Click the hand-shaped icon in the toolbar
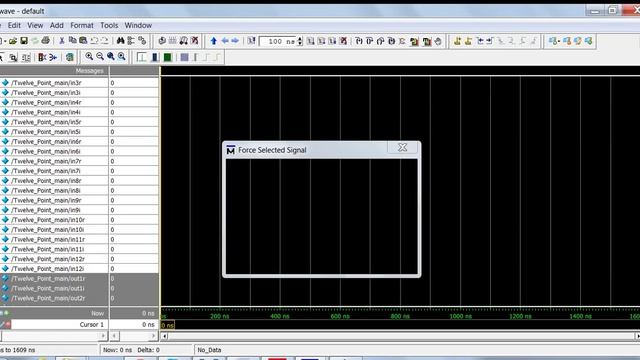 [x=438, y=41]
